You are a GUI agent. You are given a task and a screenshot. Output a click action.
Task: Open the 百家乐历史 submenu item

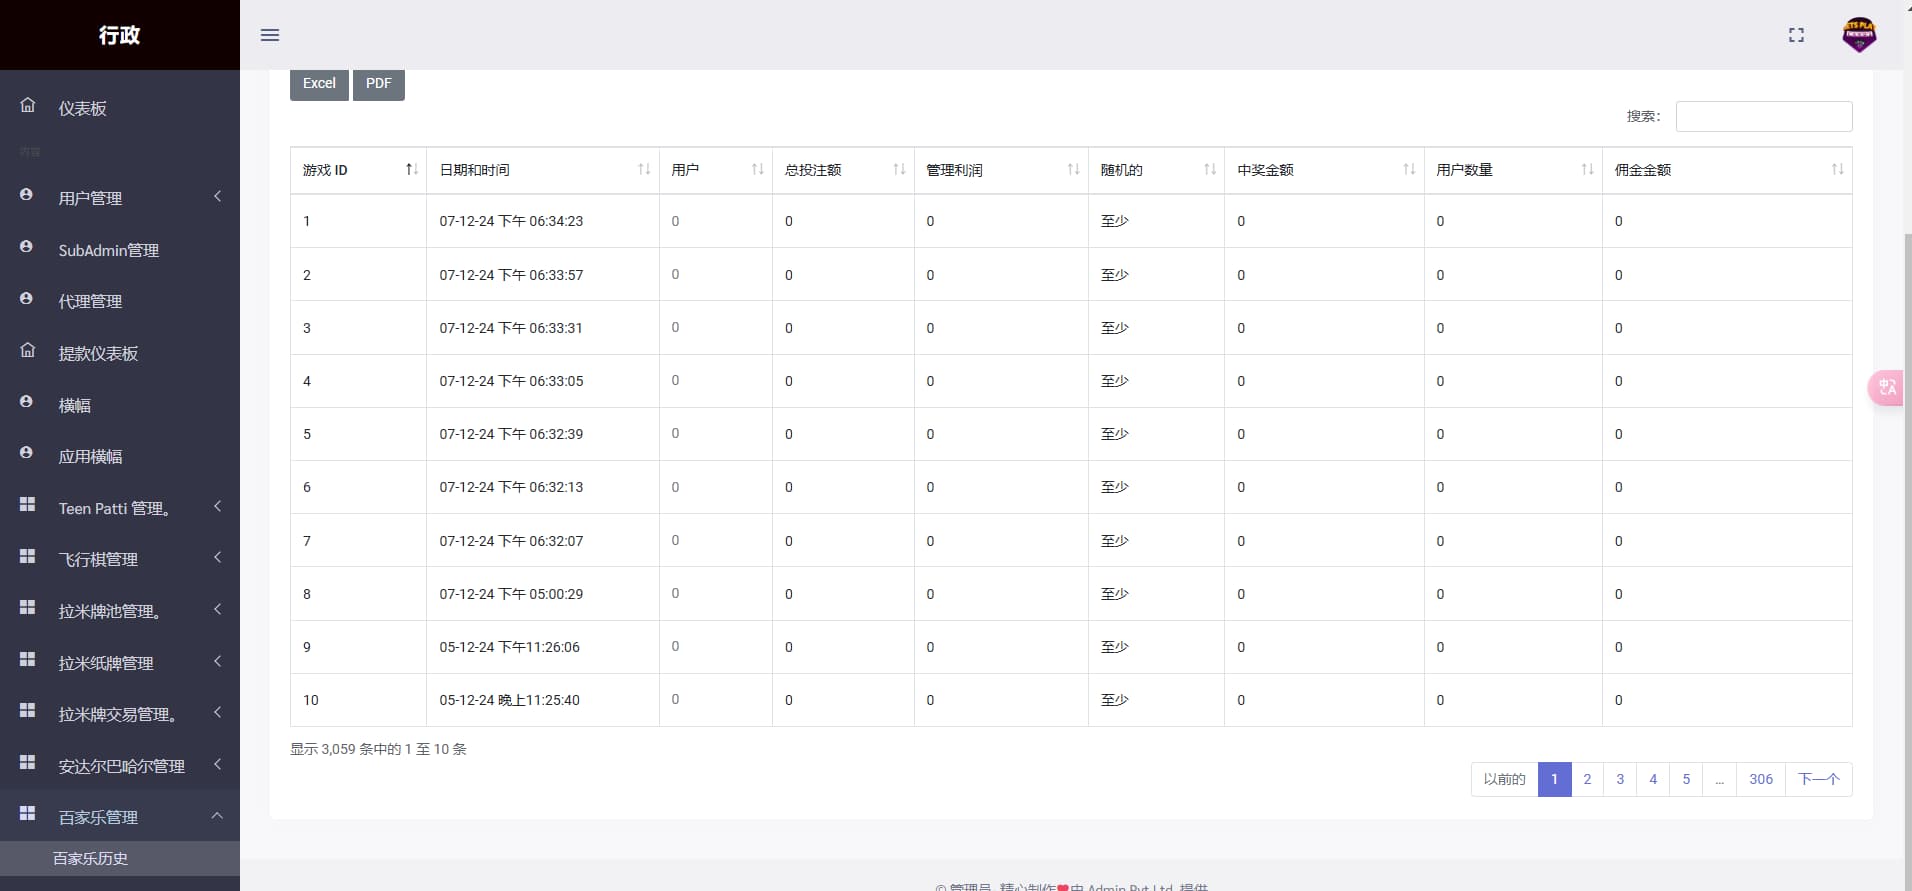point(90,858)
